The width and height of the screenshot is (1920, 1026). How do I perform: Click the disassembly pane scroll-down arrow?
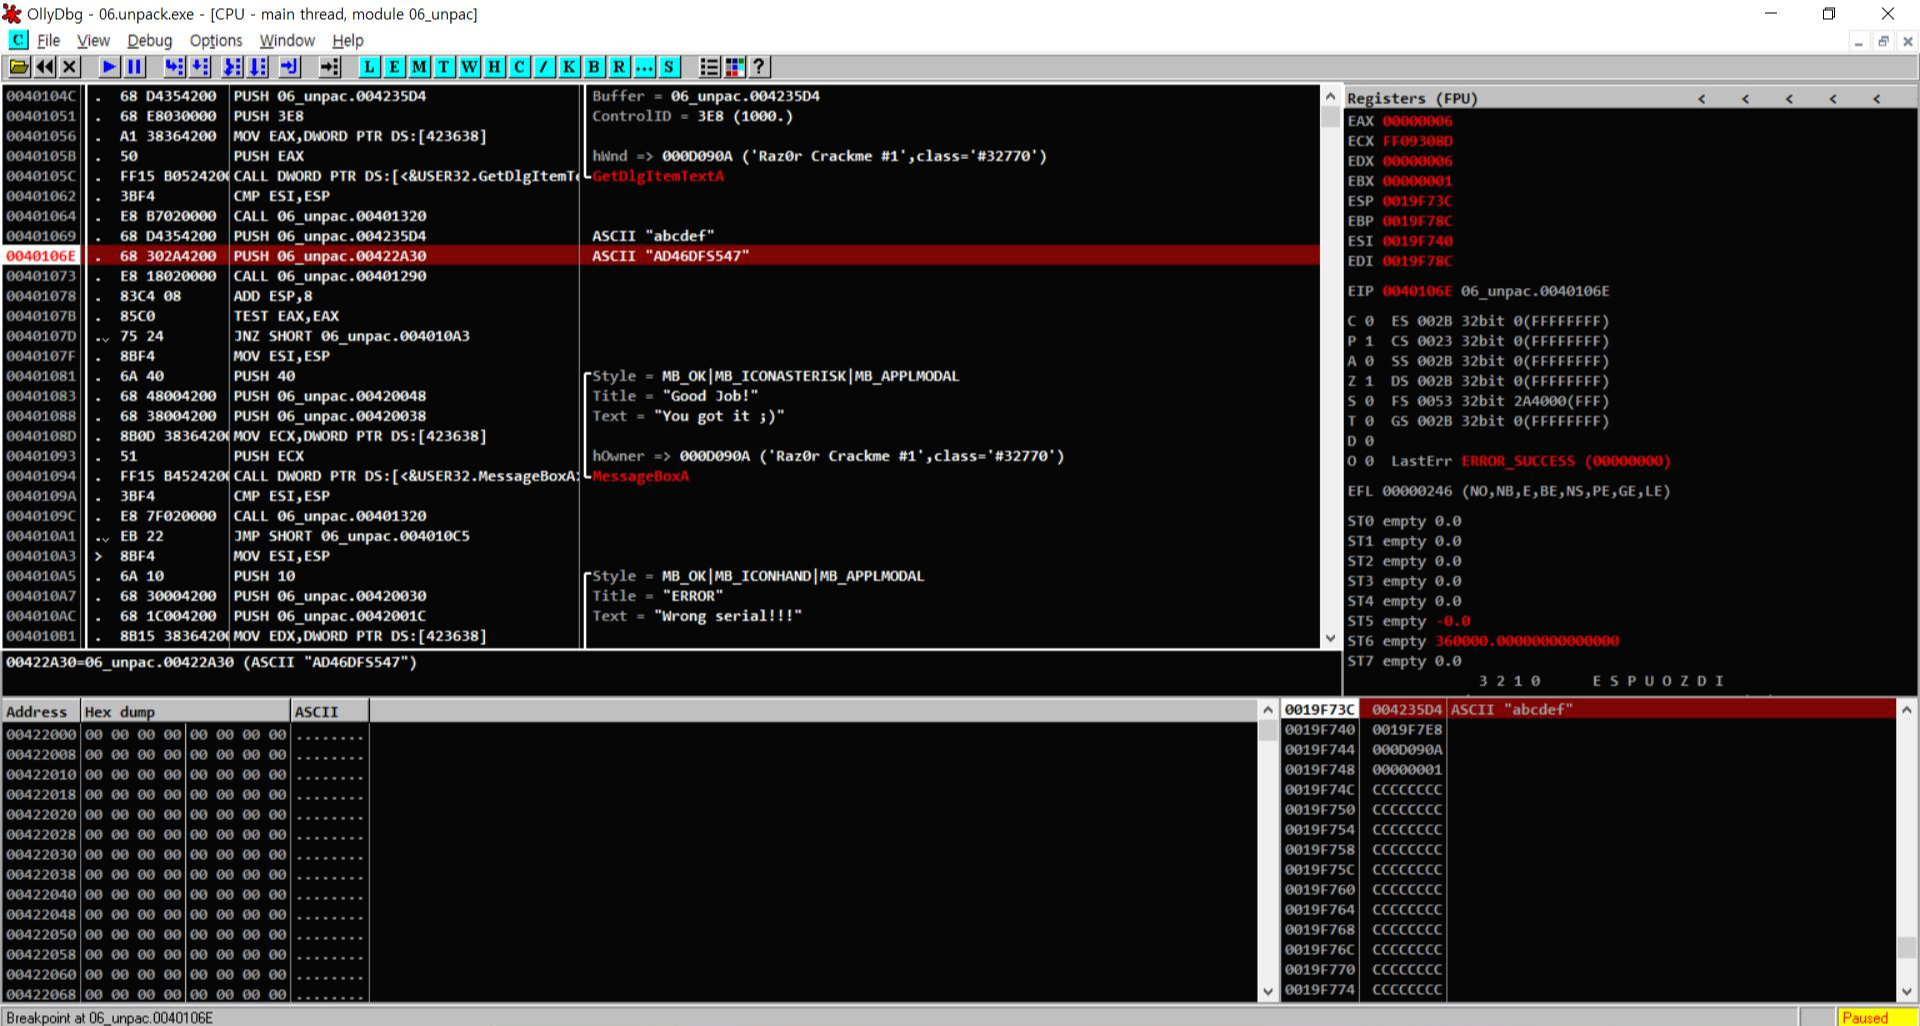[1330, 638]
